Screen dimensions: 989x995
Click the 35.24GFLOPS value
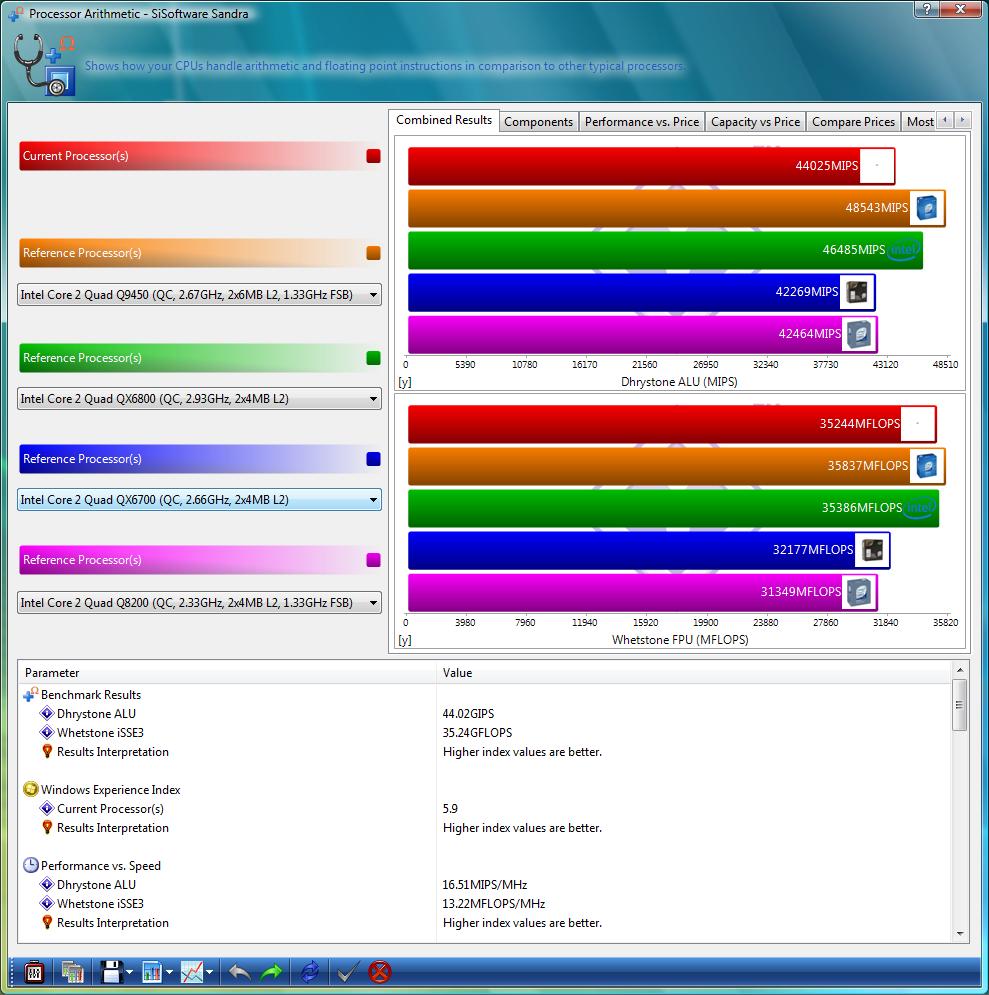coord(477,733)
